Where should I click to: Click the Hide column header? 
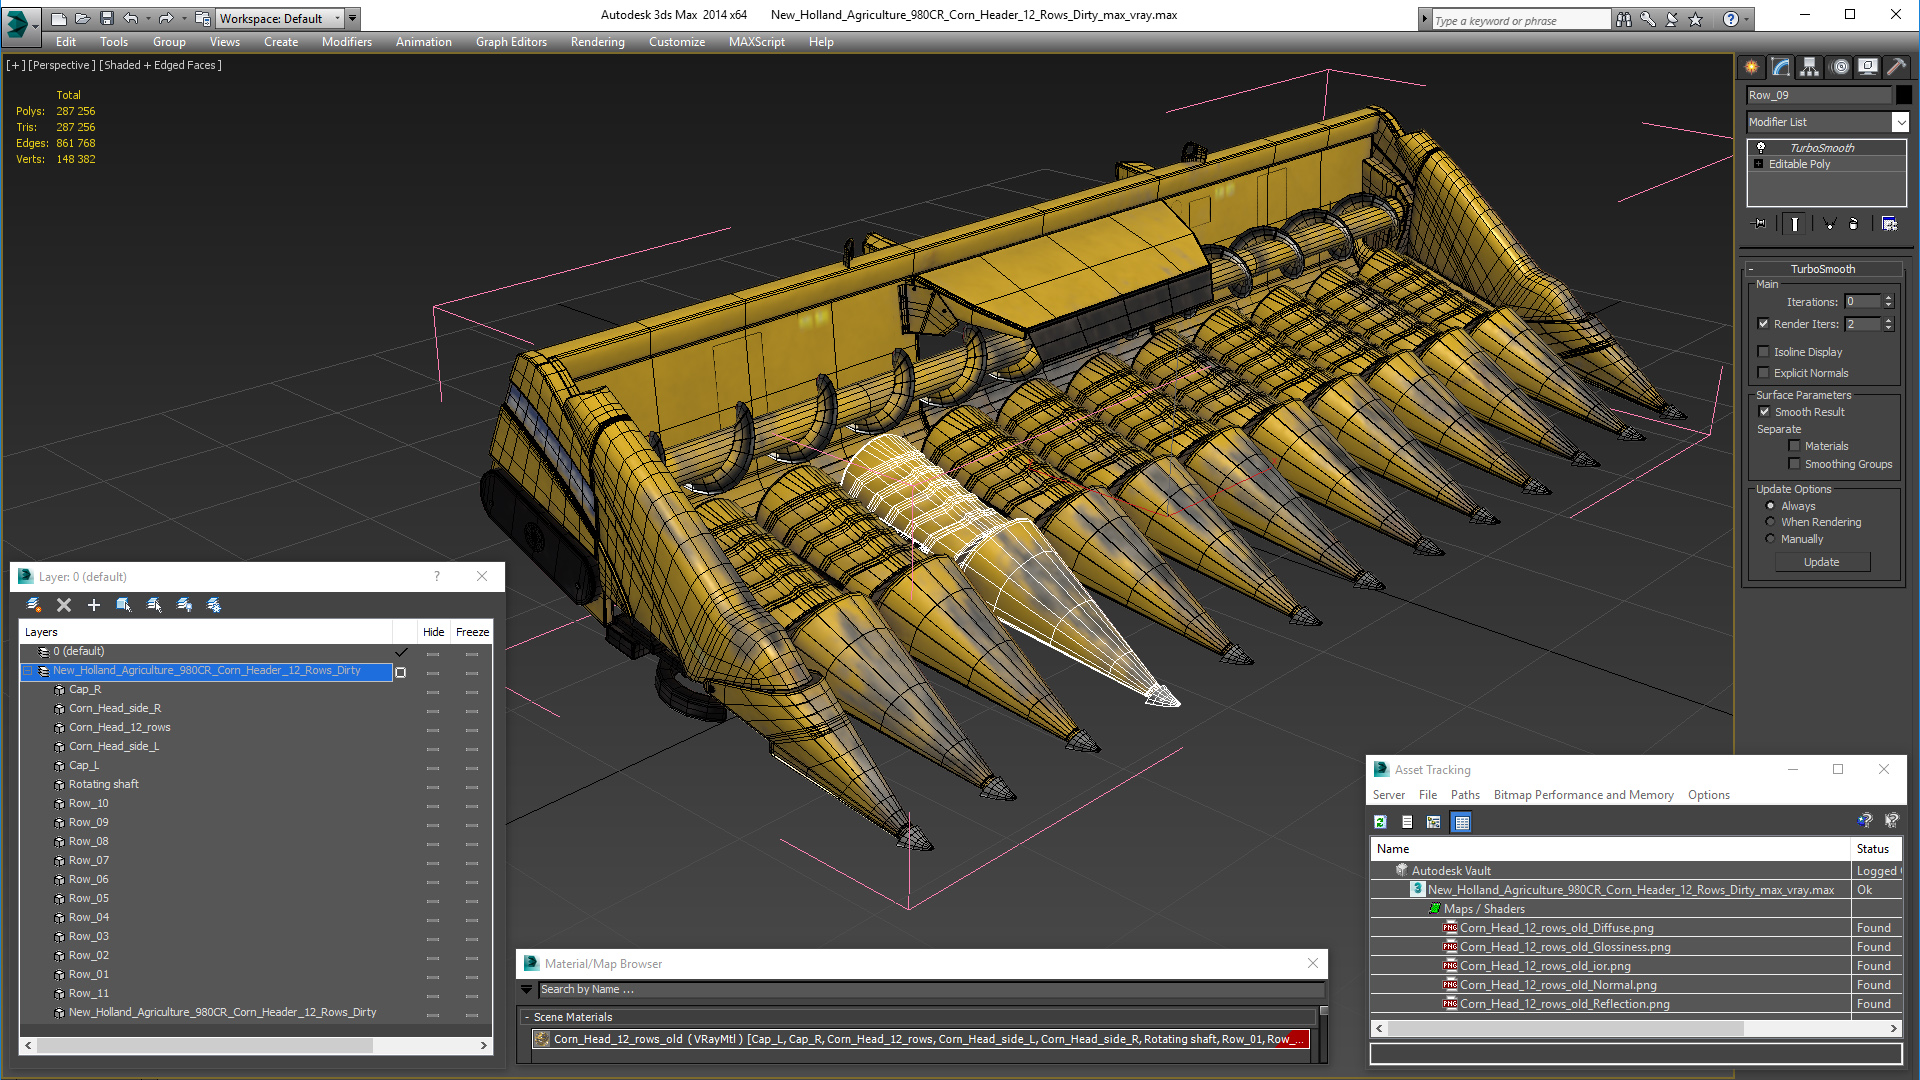433,632
